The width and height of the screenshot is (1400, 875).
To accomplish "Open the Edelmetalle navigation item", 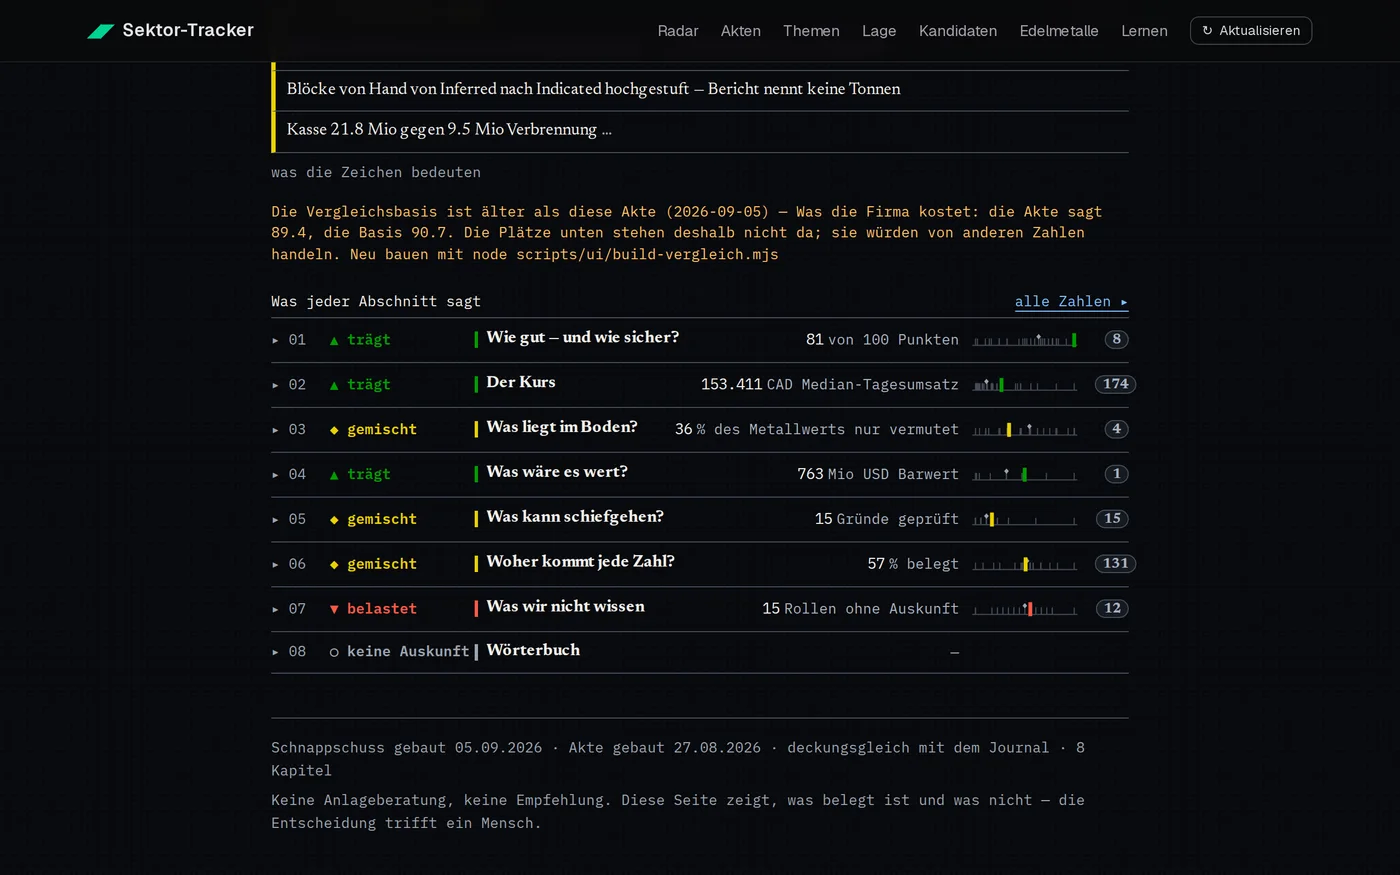I will 1059,31.
